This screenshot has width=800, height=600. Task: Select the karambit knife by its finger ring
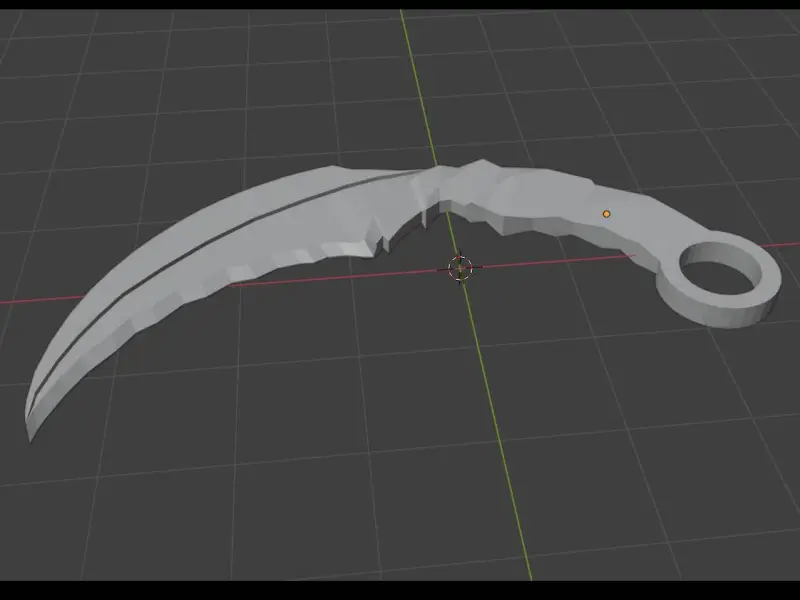718,279
